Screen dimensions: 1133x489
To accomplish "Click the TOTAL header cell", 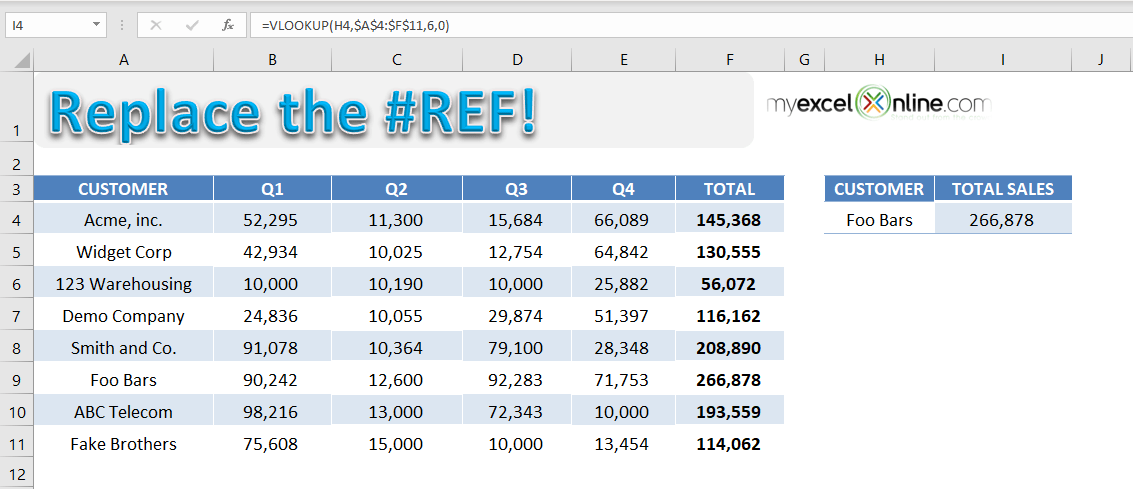I will pos(730,189).
